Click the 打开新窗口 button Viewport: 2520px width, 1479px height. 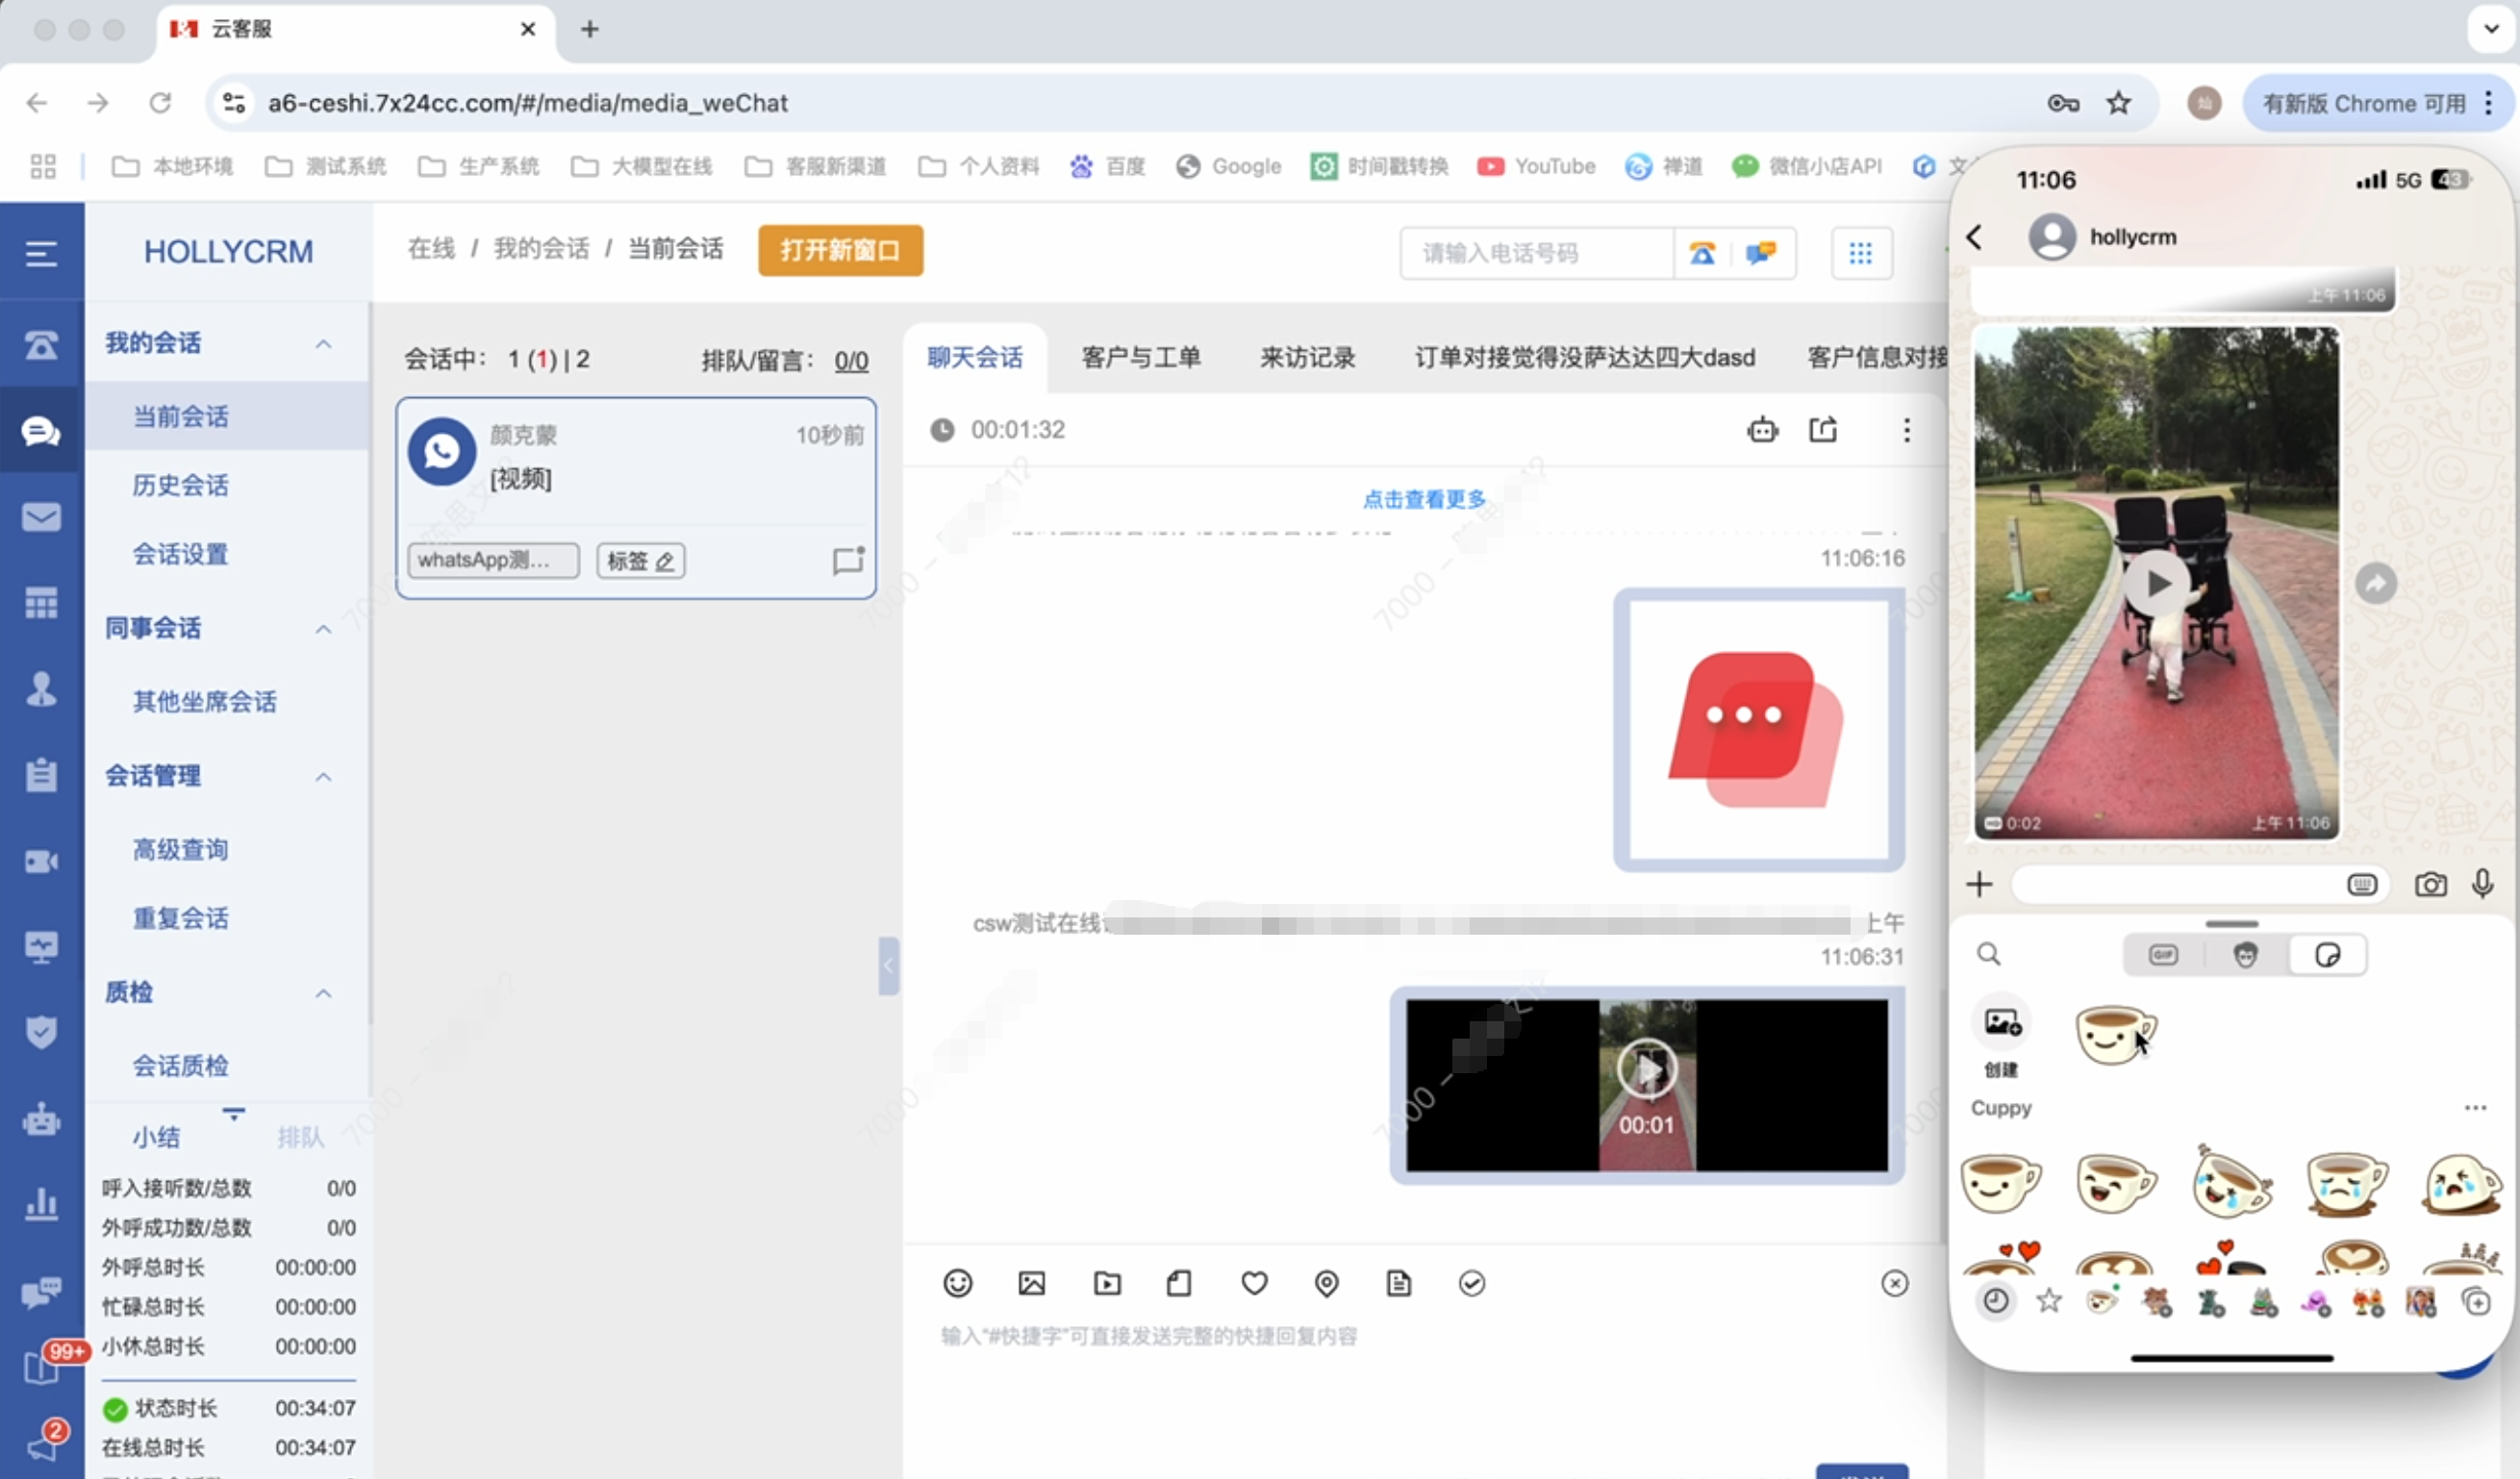pos(840,250)
